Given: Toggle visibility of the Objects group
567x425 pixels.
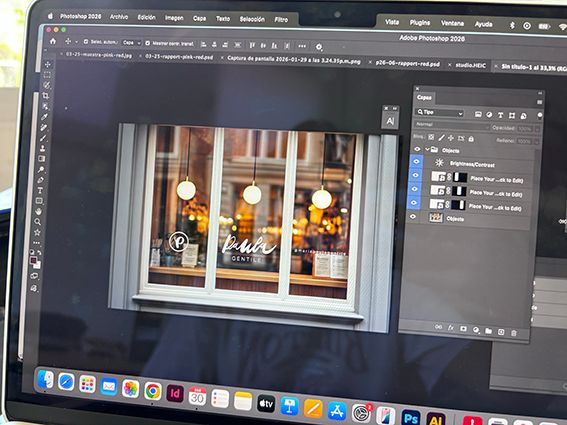Looking at the screenshot, I should tap(417, 149).
